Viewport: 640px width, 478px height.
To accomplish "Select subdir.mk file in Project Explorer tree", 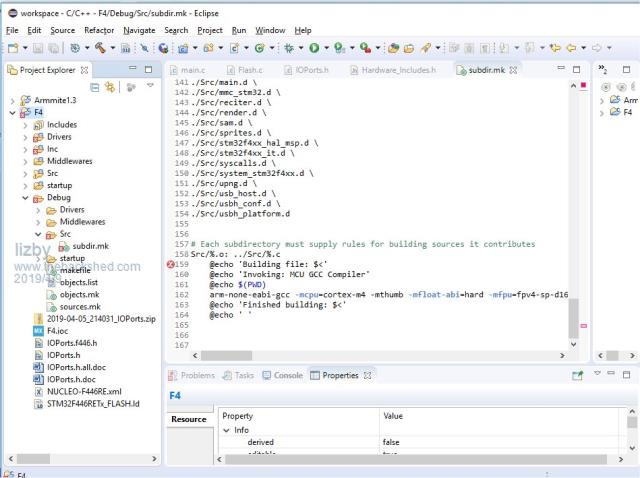I will point(92,245).
